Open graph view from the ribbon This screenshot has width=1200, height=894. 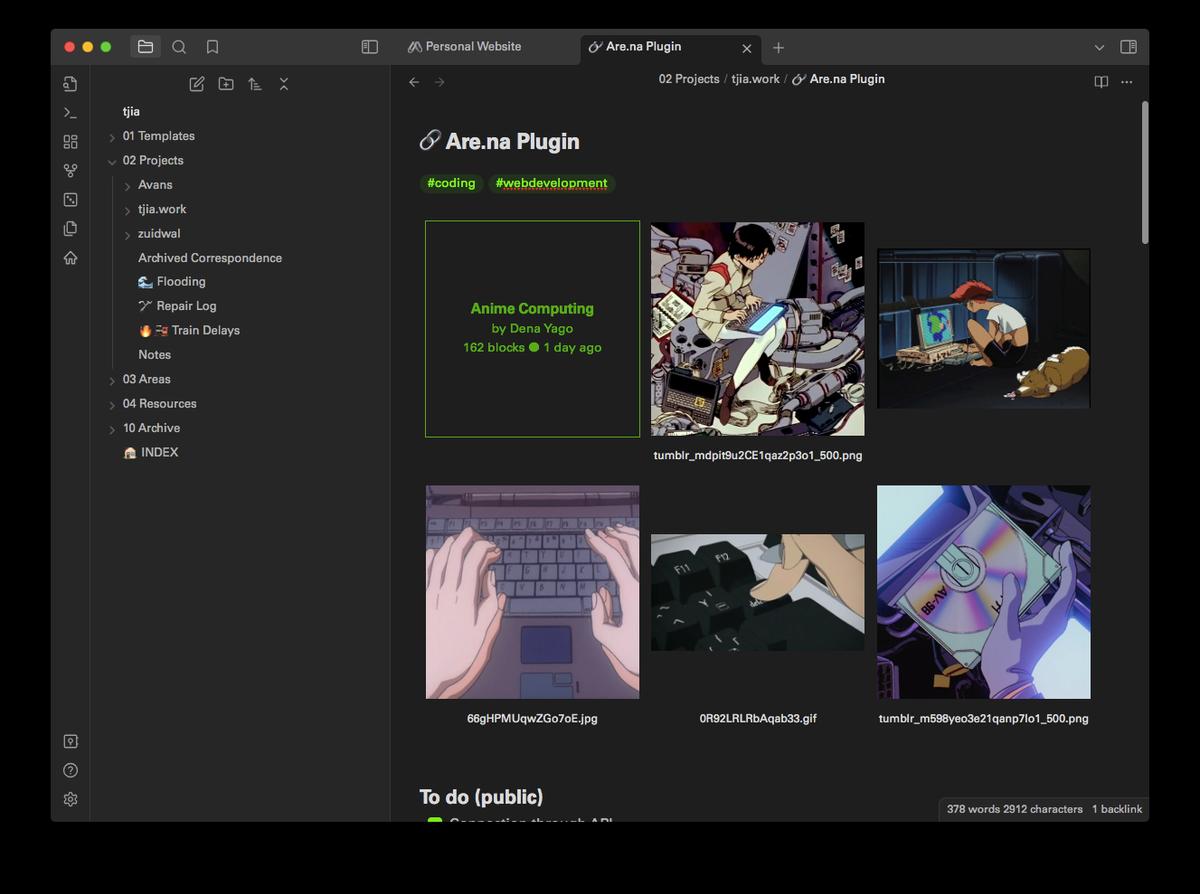point(70,171)
